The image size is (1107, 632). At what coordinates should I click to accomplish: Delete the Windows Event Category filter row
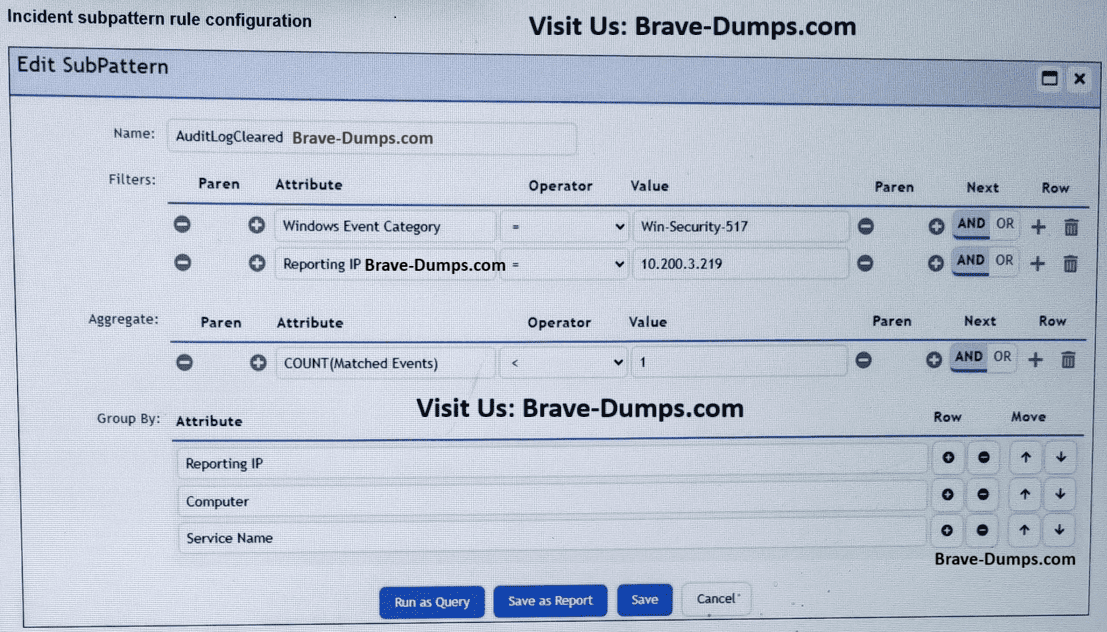click(1071, 228)
